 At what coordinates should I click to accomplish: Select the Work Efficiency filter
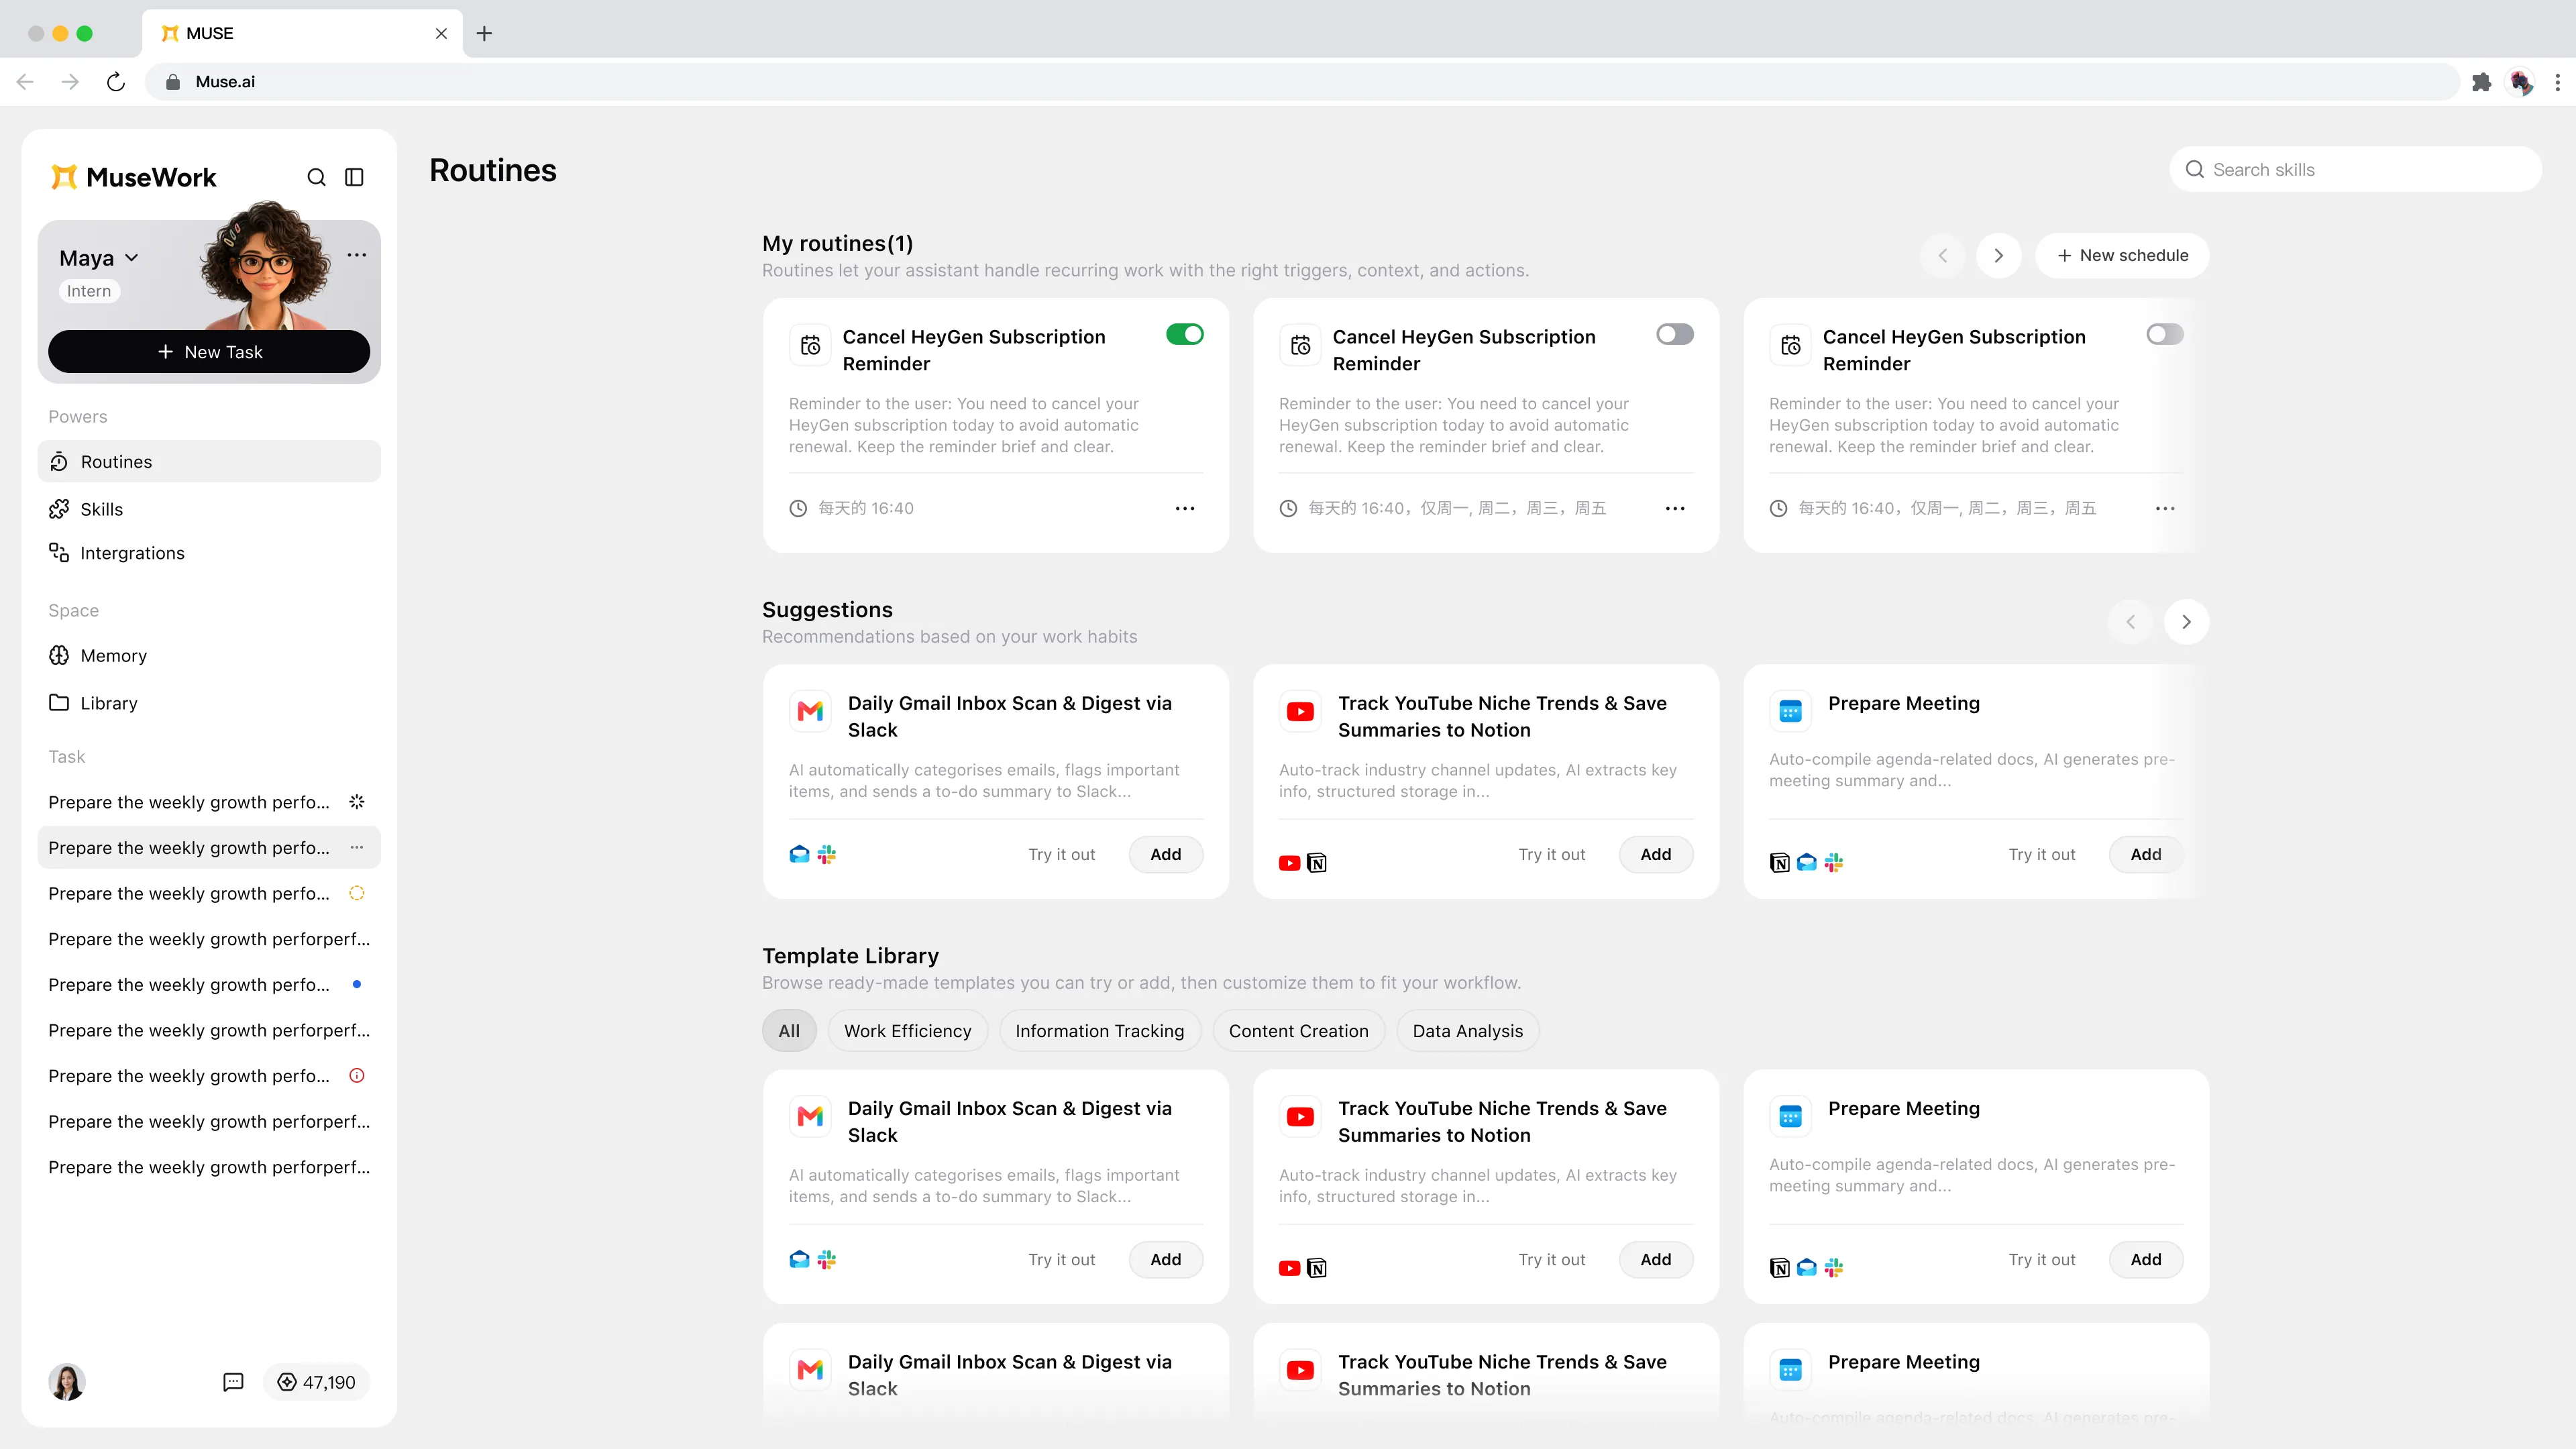coord(907,1031)
